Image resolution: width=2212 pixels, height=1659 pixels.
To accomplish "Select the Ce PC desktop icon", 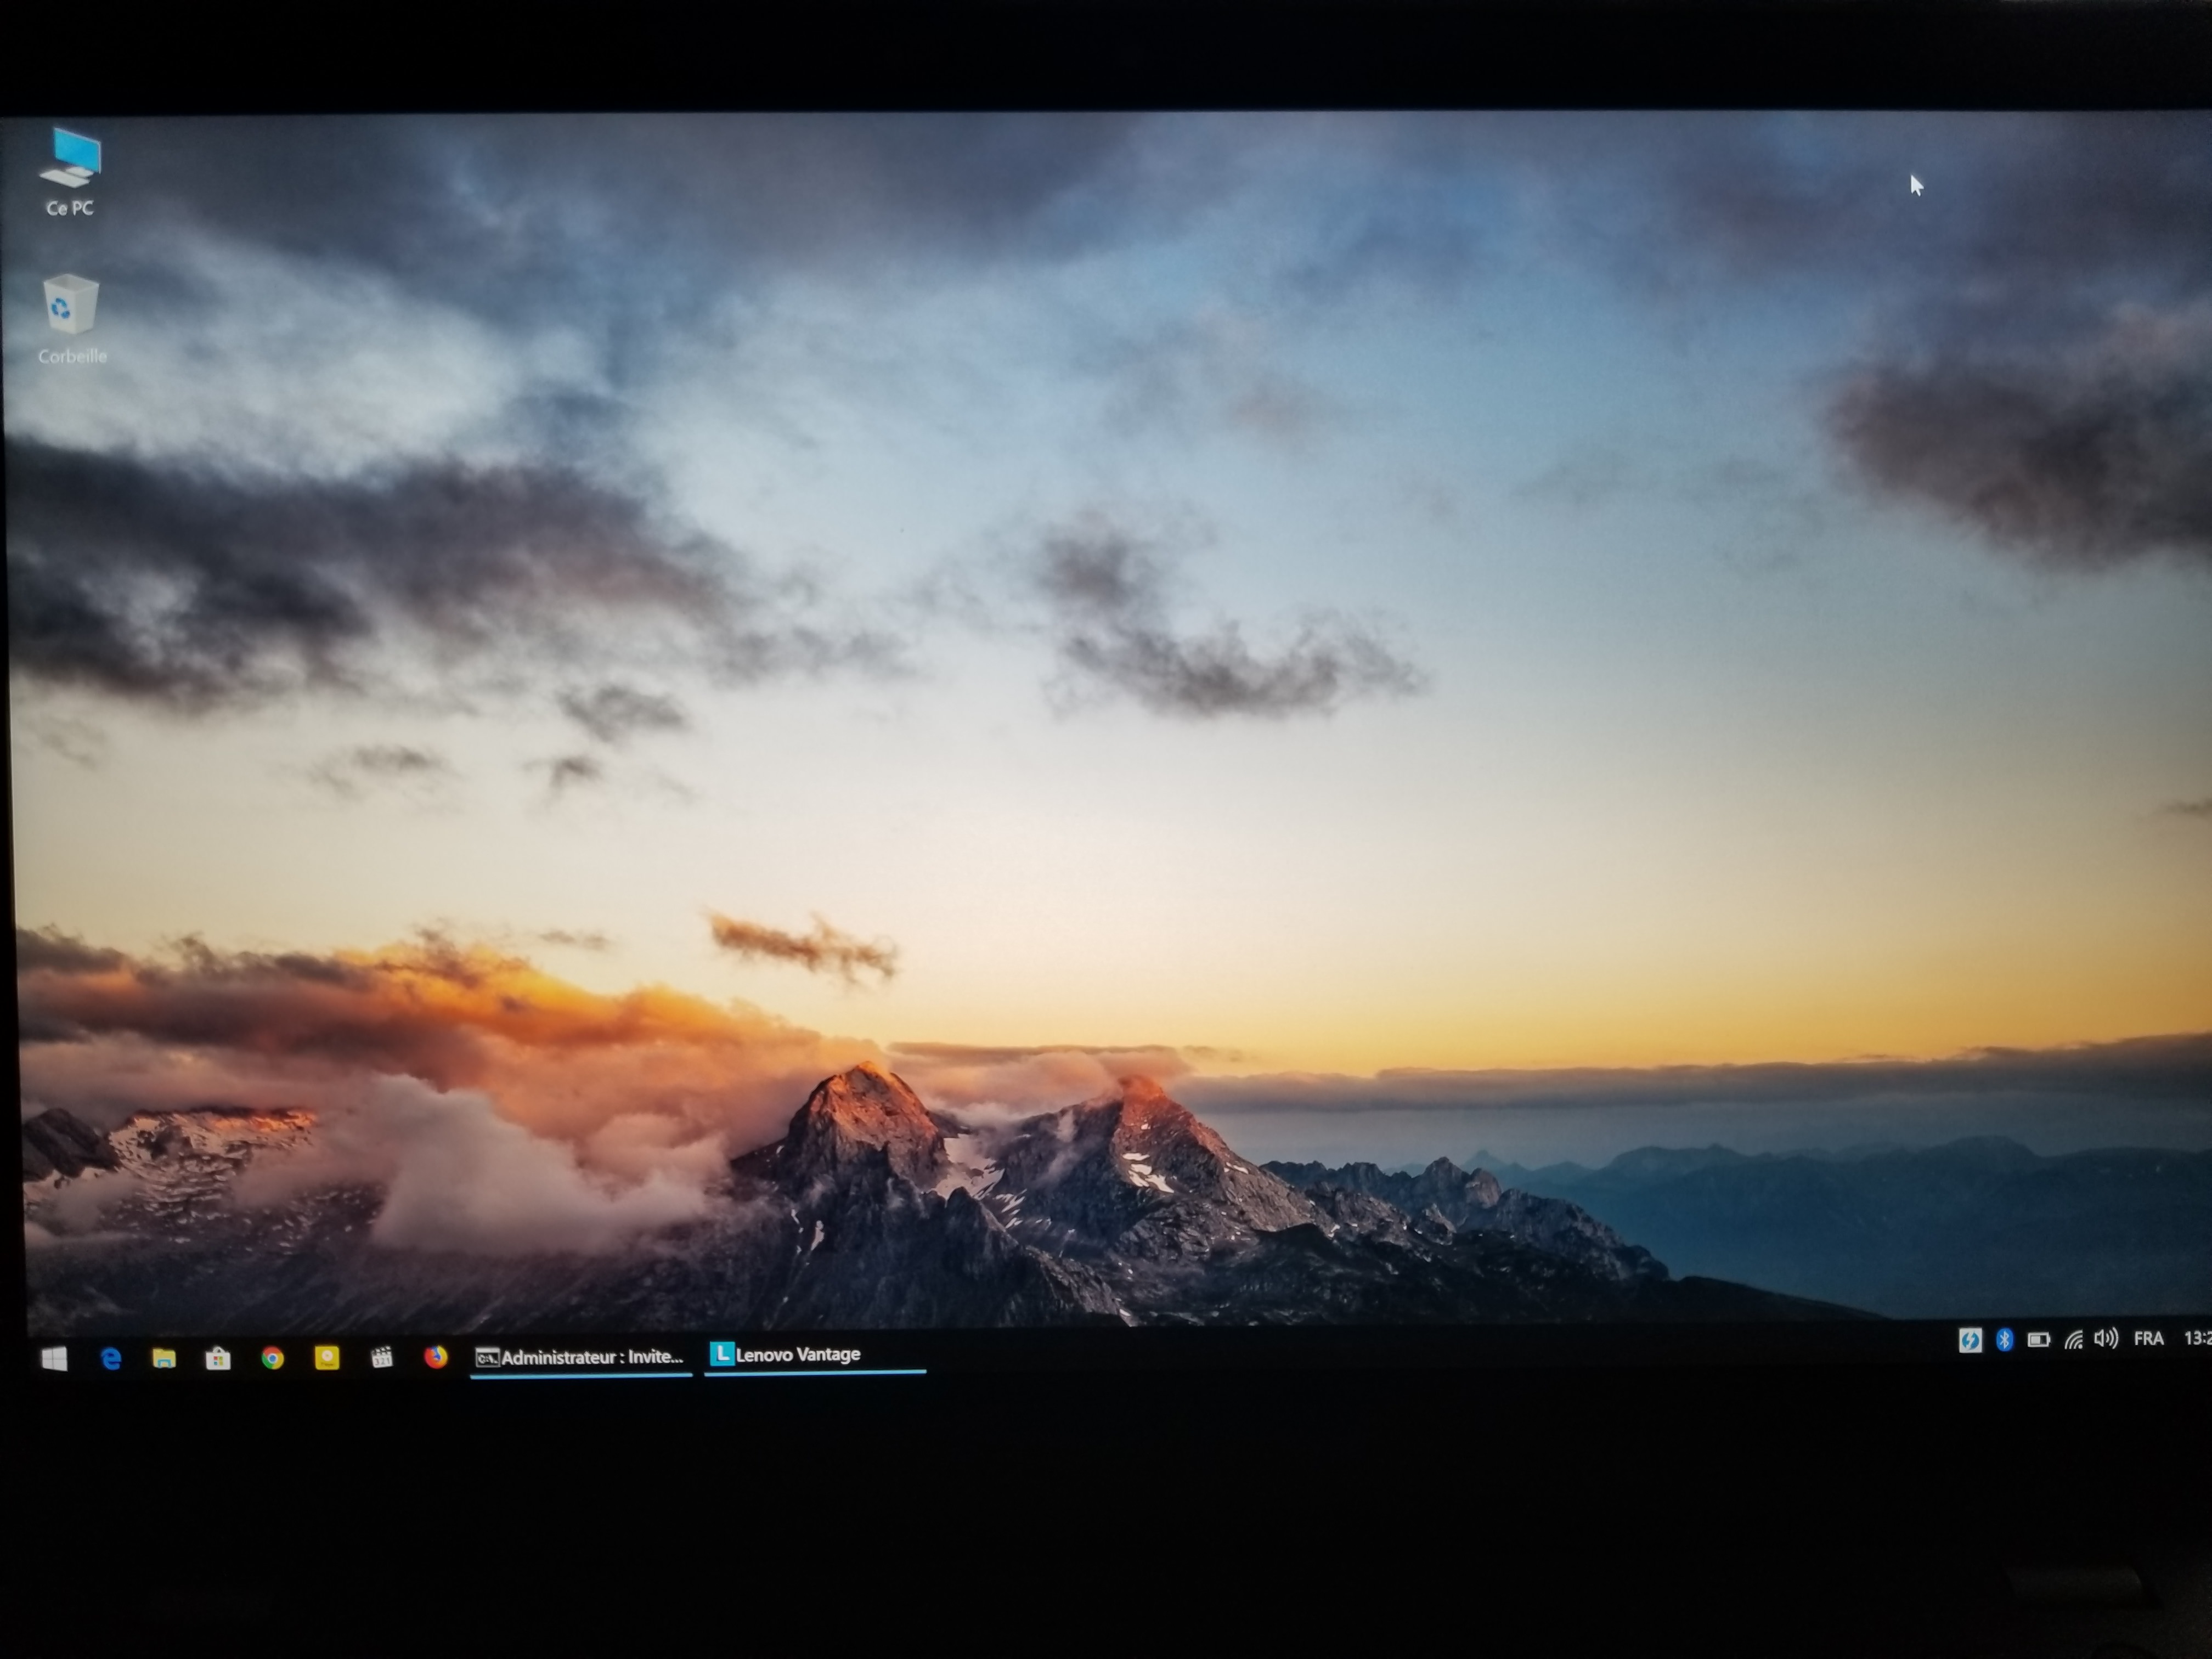I will click(x=71, y=170).
